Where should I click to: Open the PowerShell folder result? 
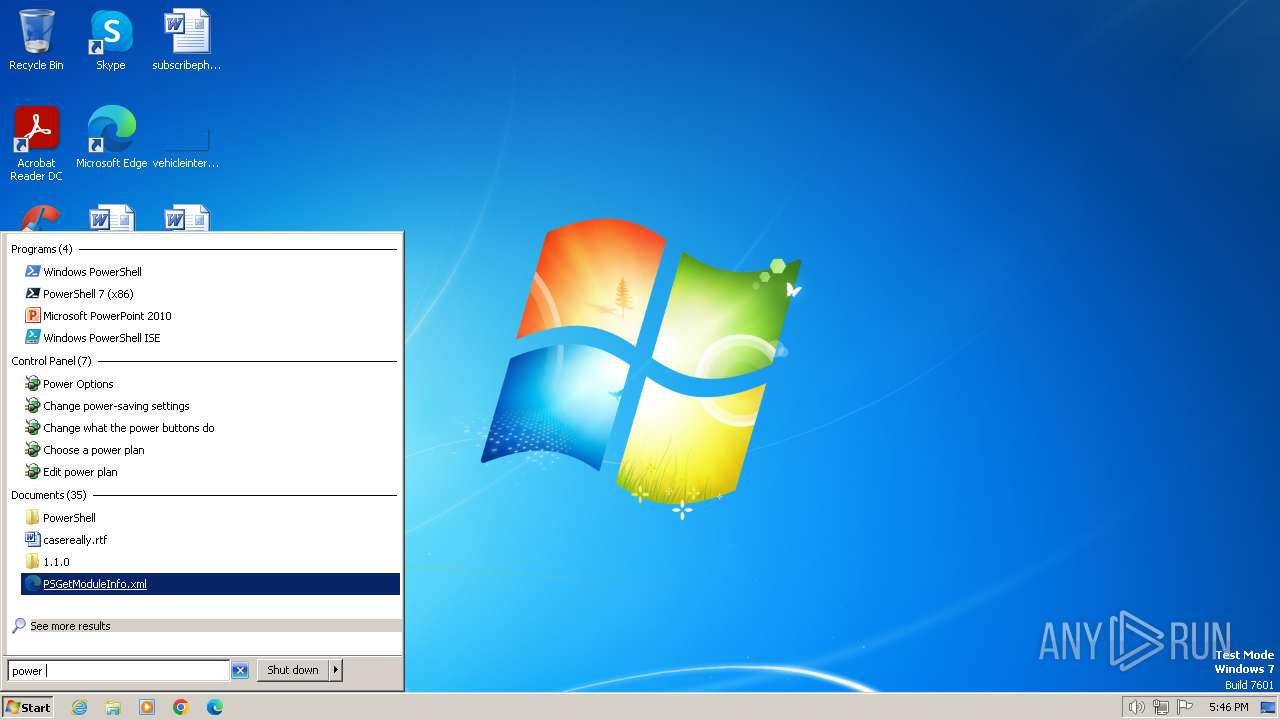pos(210,518)
